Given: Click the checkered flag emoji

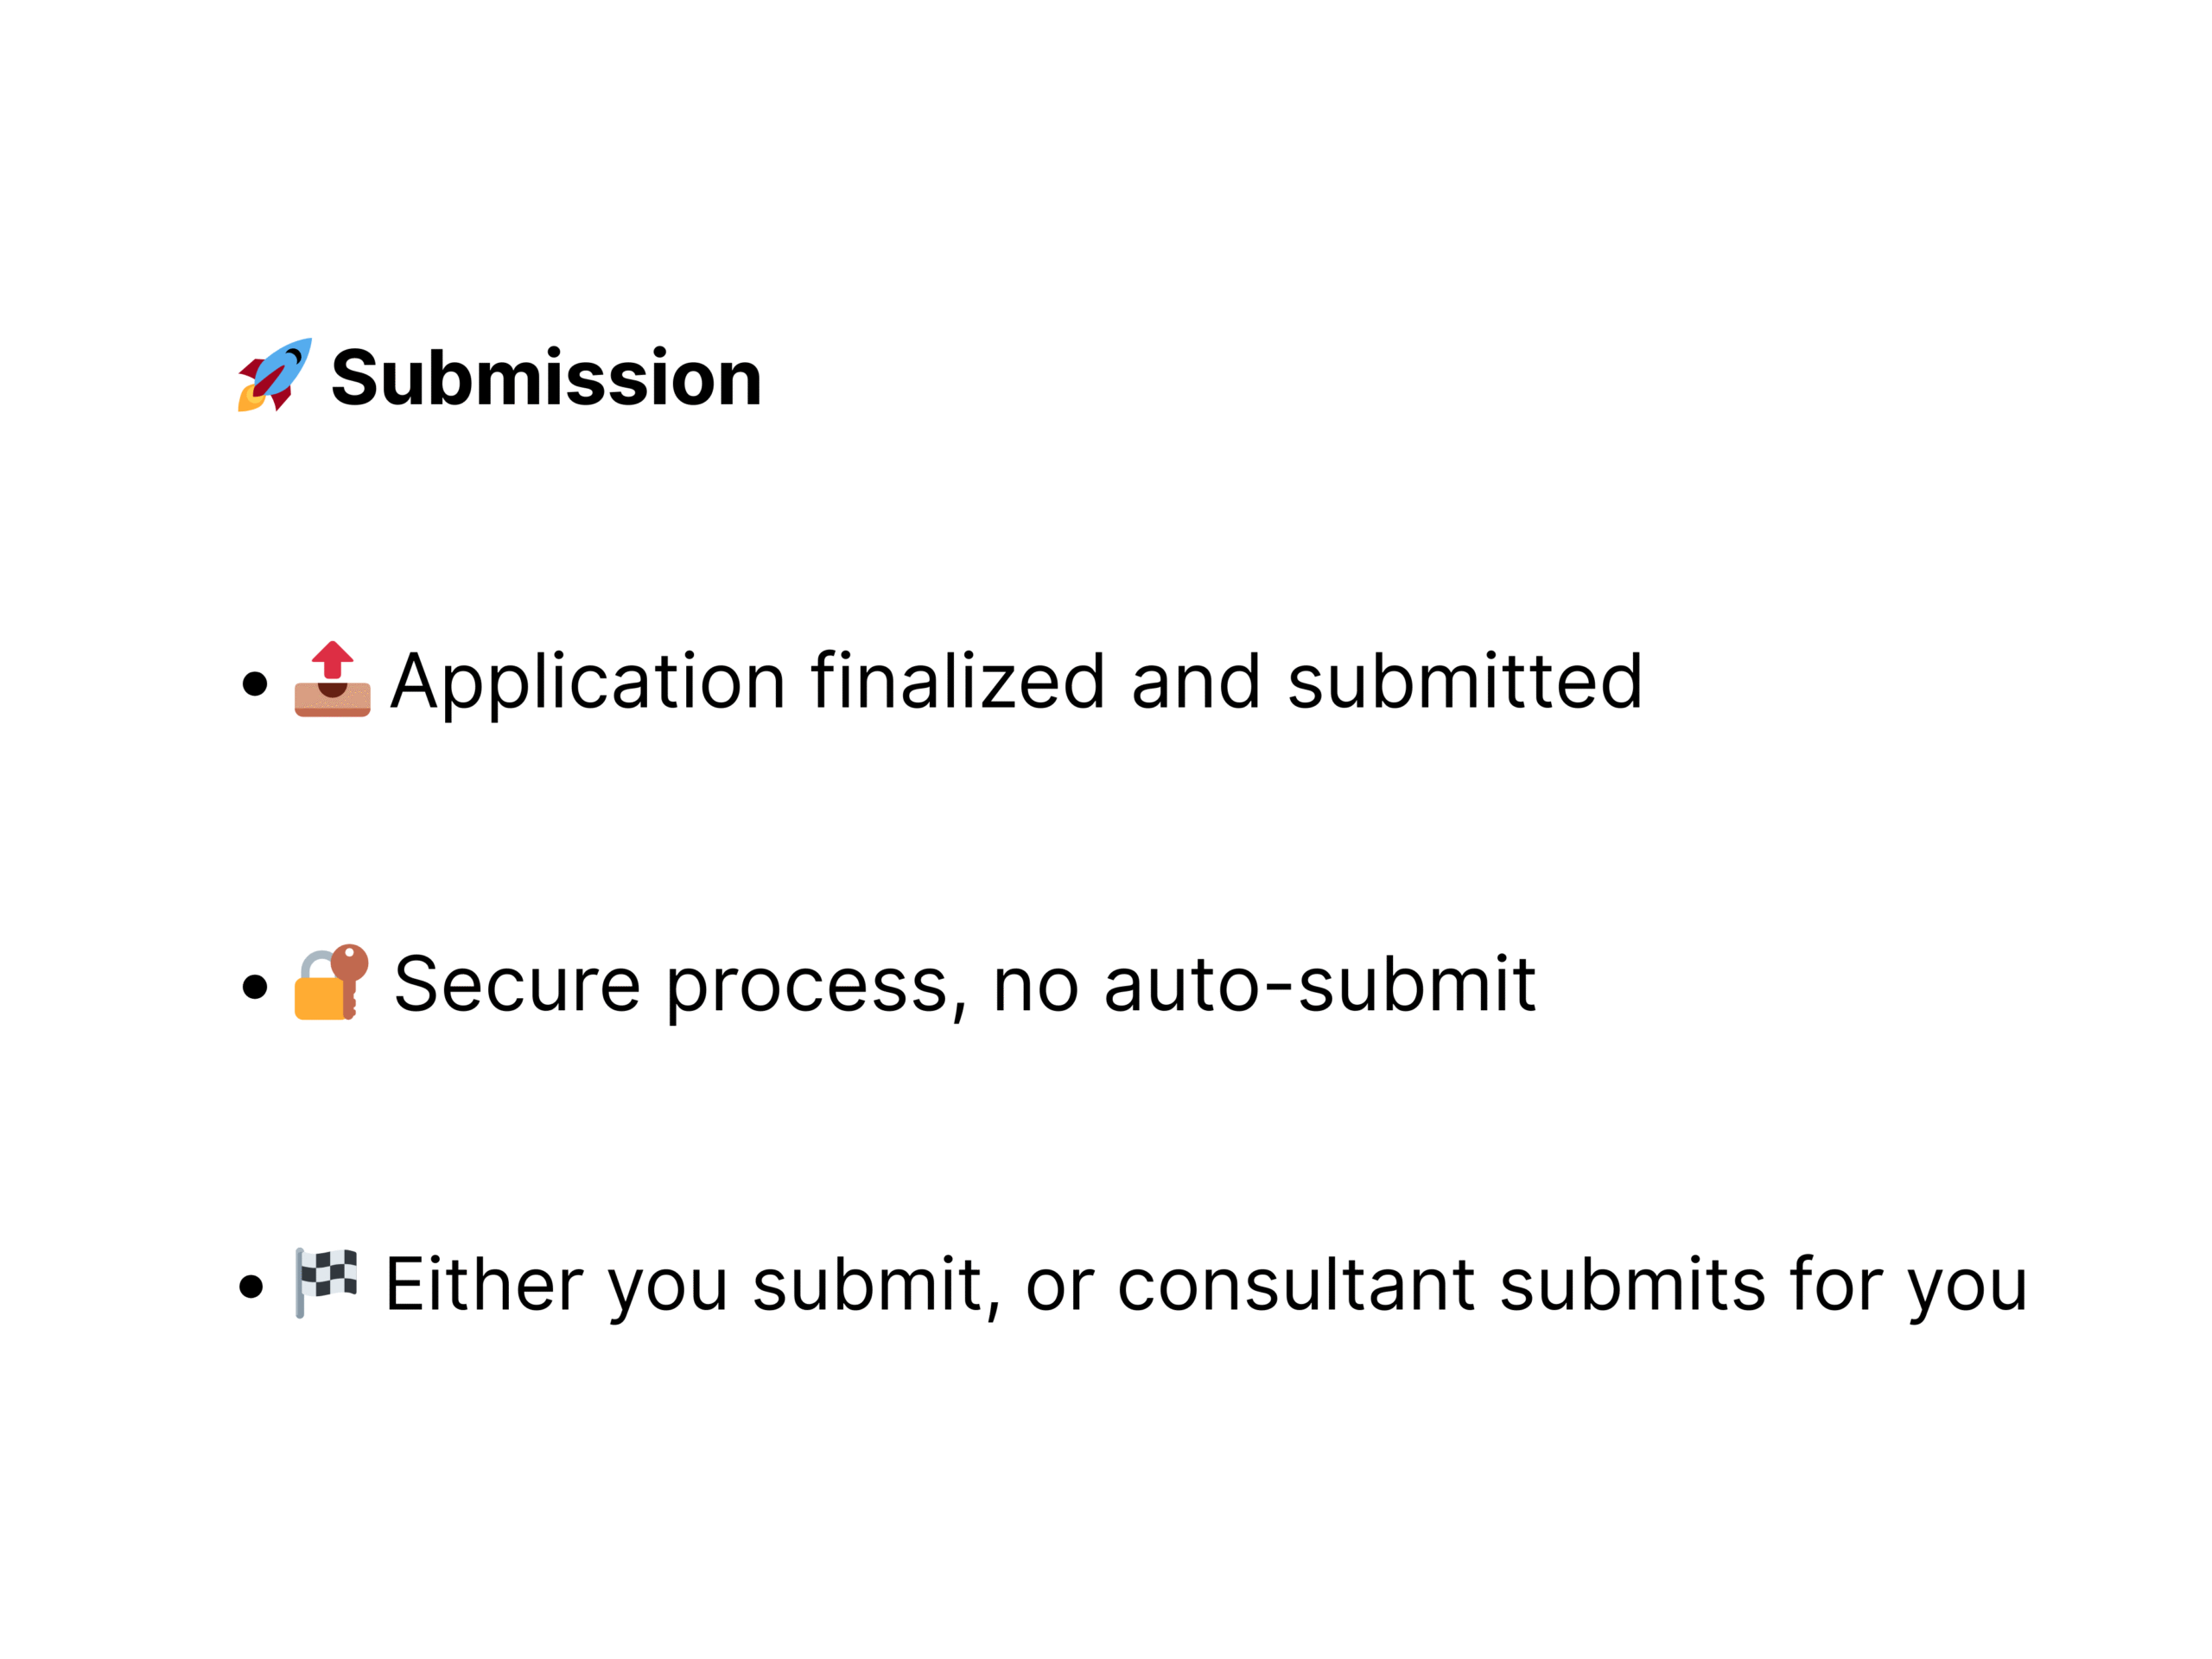Looking at the screenshot, I should (326, 1282).
